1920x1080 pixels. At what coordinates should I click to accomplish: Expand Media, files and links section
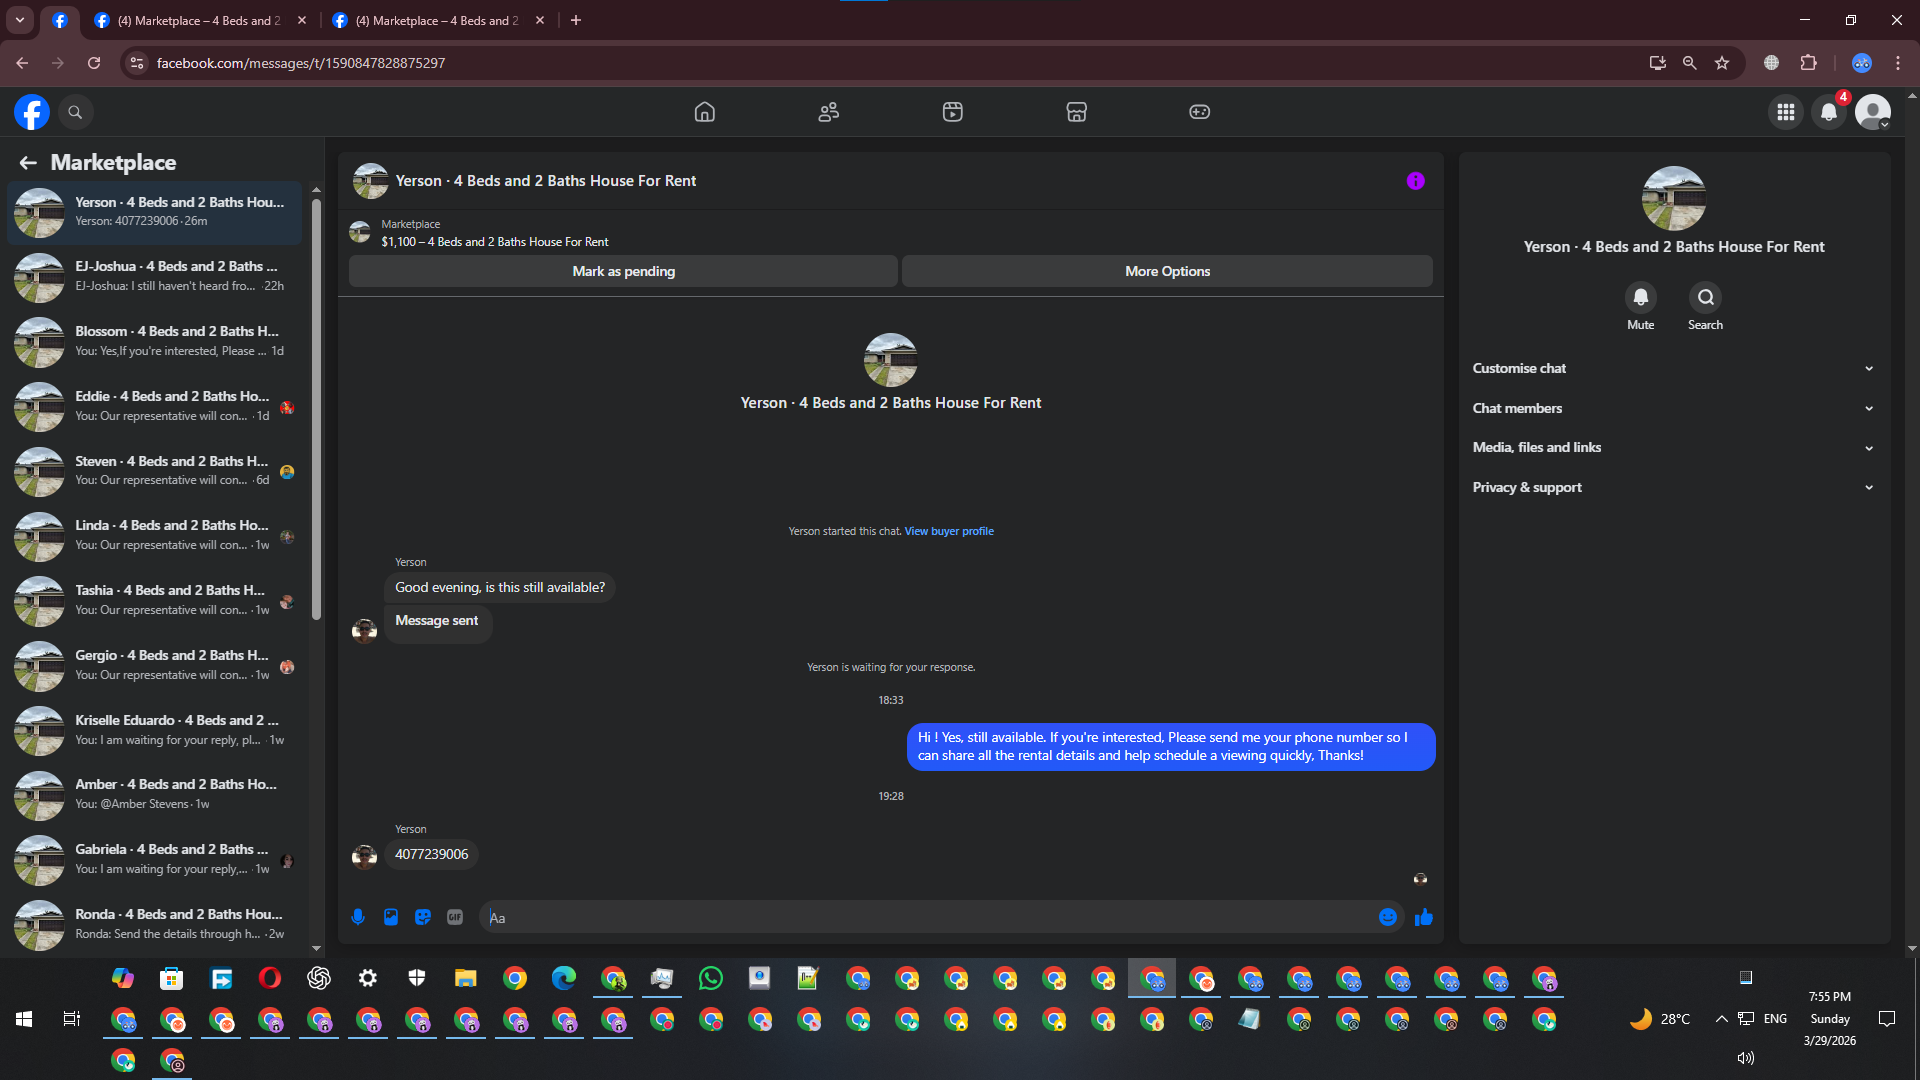(x=1673, y=447)
